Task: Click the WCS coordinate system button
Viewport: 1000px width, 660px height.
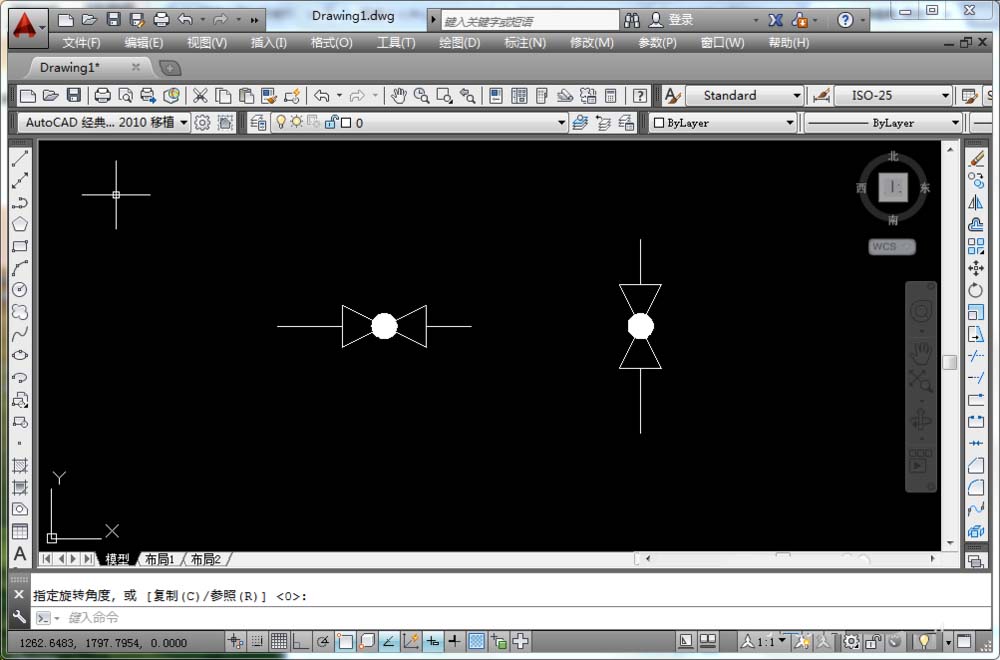Action: [x=892, y=247]
